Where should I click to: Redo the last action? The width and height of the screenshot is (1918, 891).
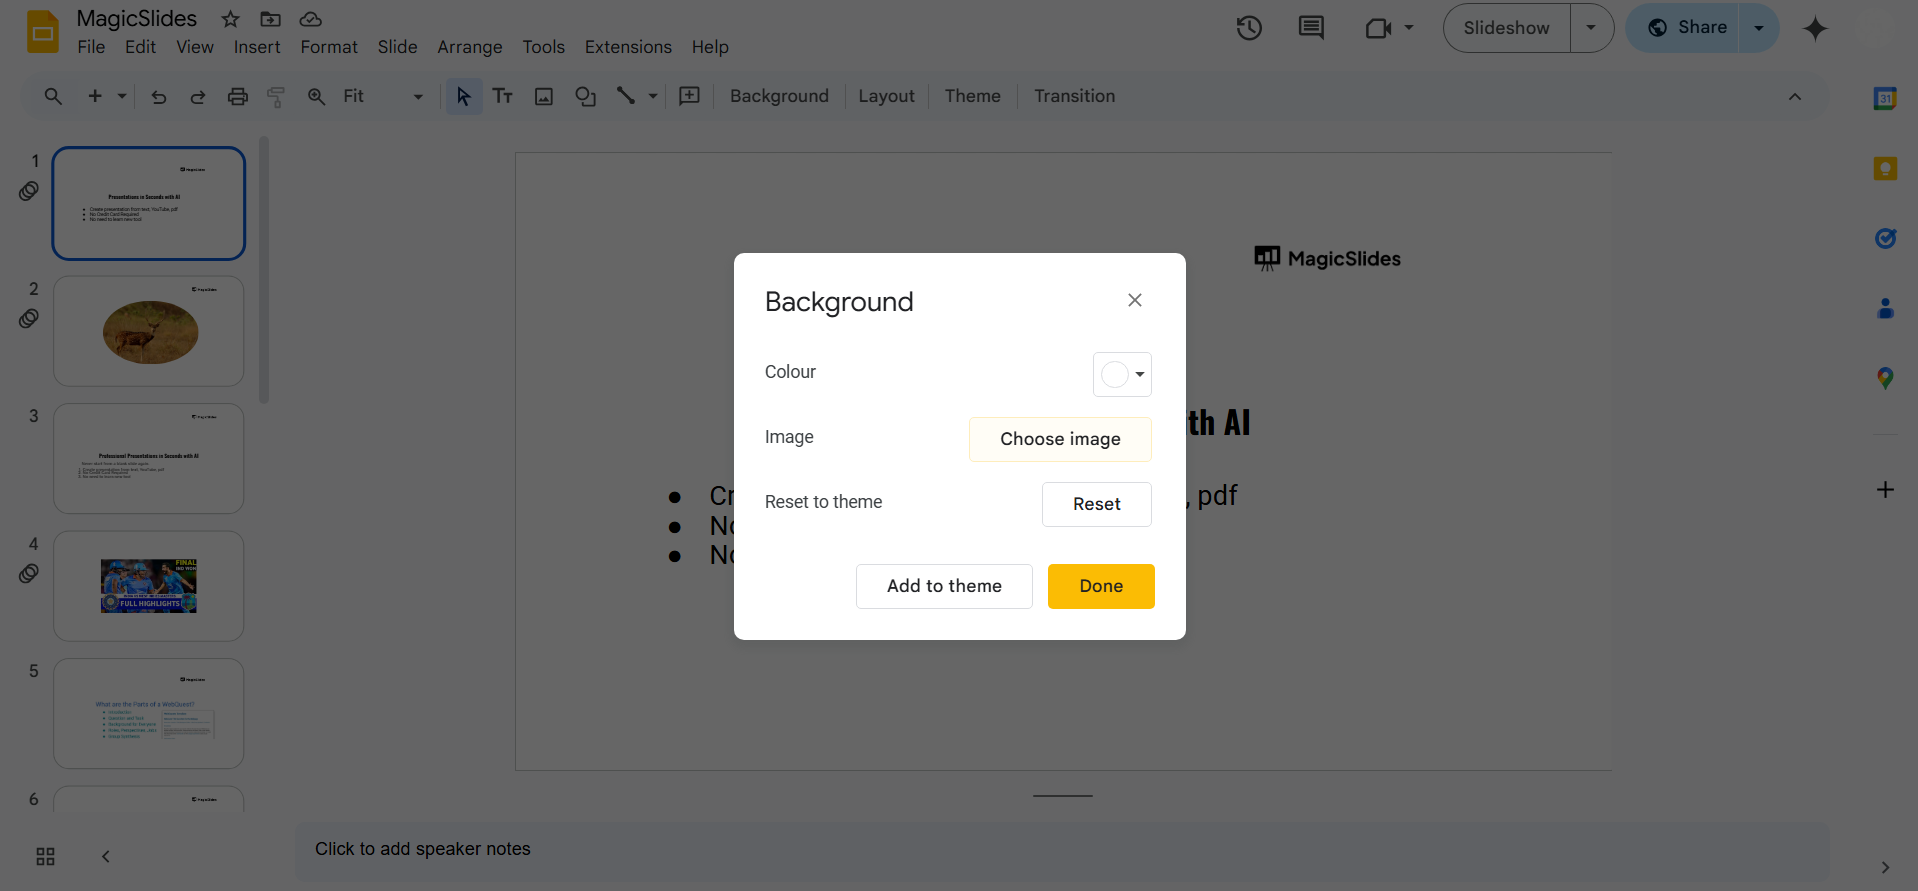pos(198,96)
